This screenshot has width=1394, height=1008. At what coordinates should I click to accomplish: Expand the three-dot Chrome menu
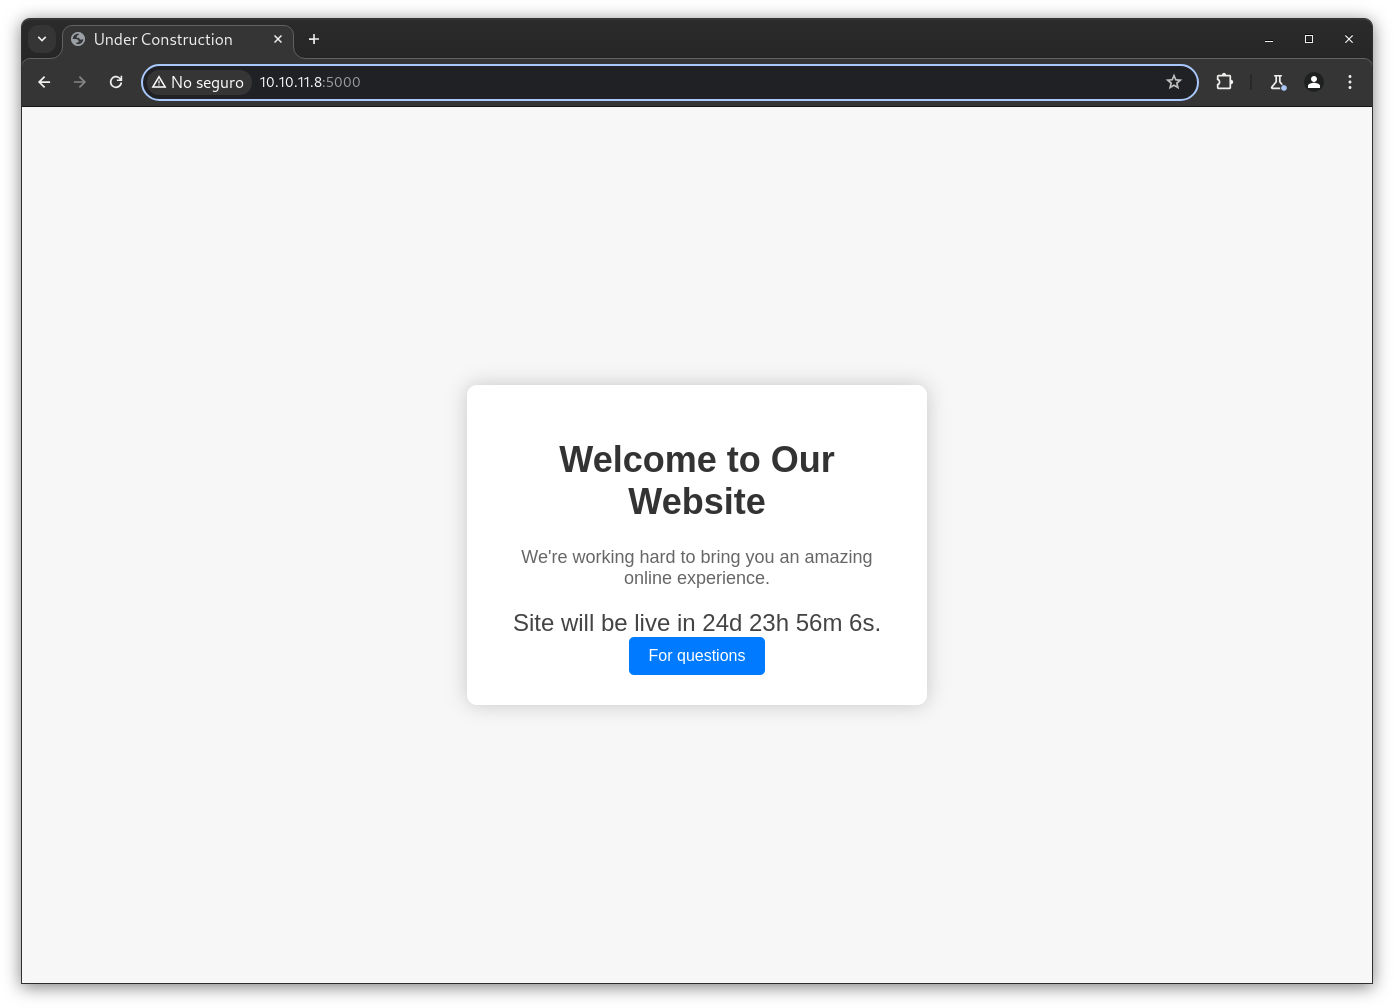pos(1350,82)
